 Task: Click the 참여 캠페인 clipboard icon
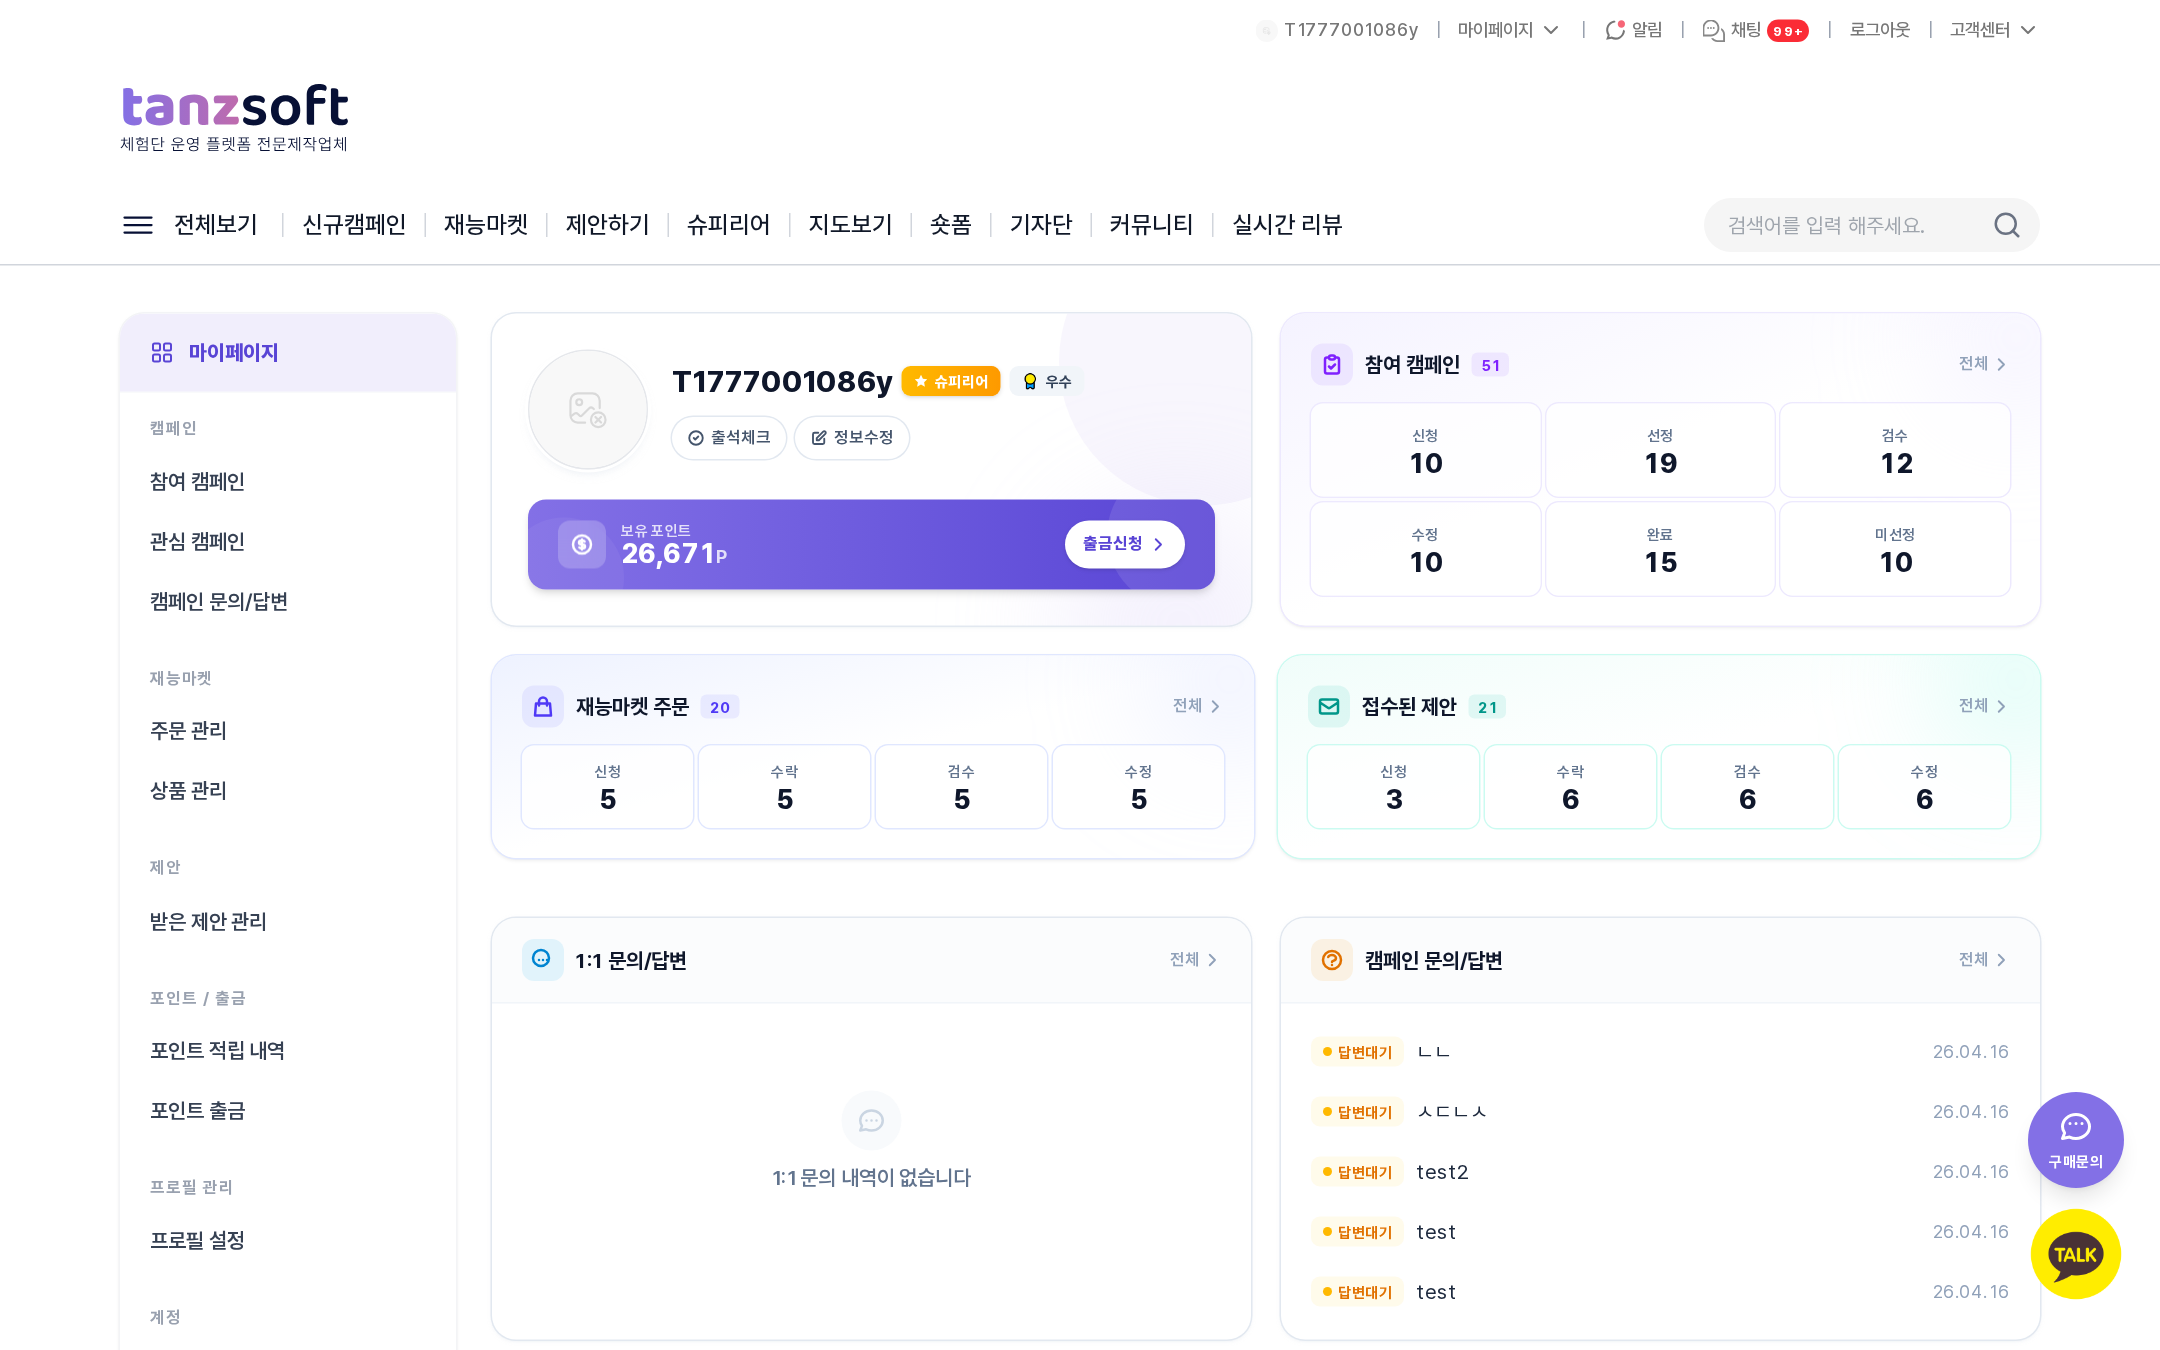1332,365
